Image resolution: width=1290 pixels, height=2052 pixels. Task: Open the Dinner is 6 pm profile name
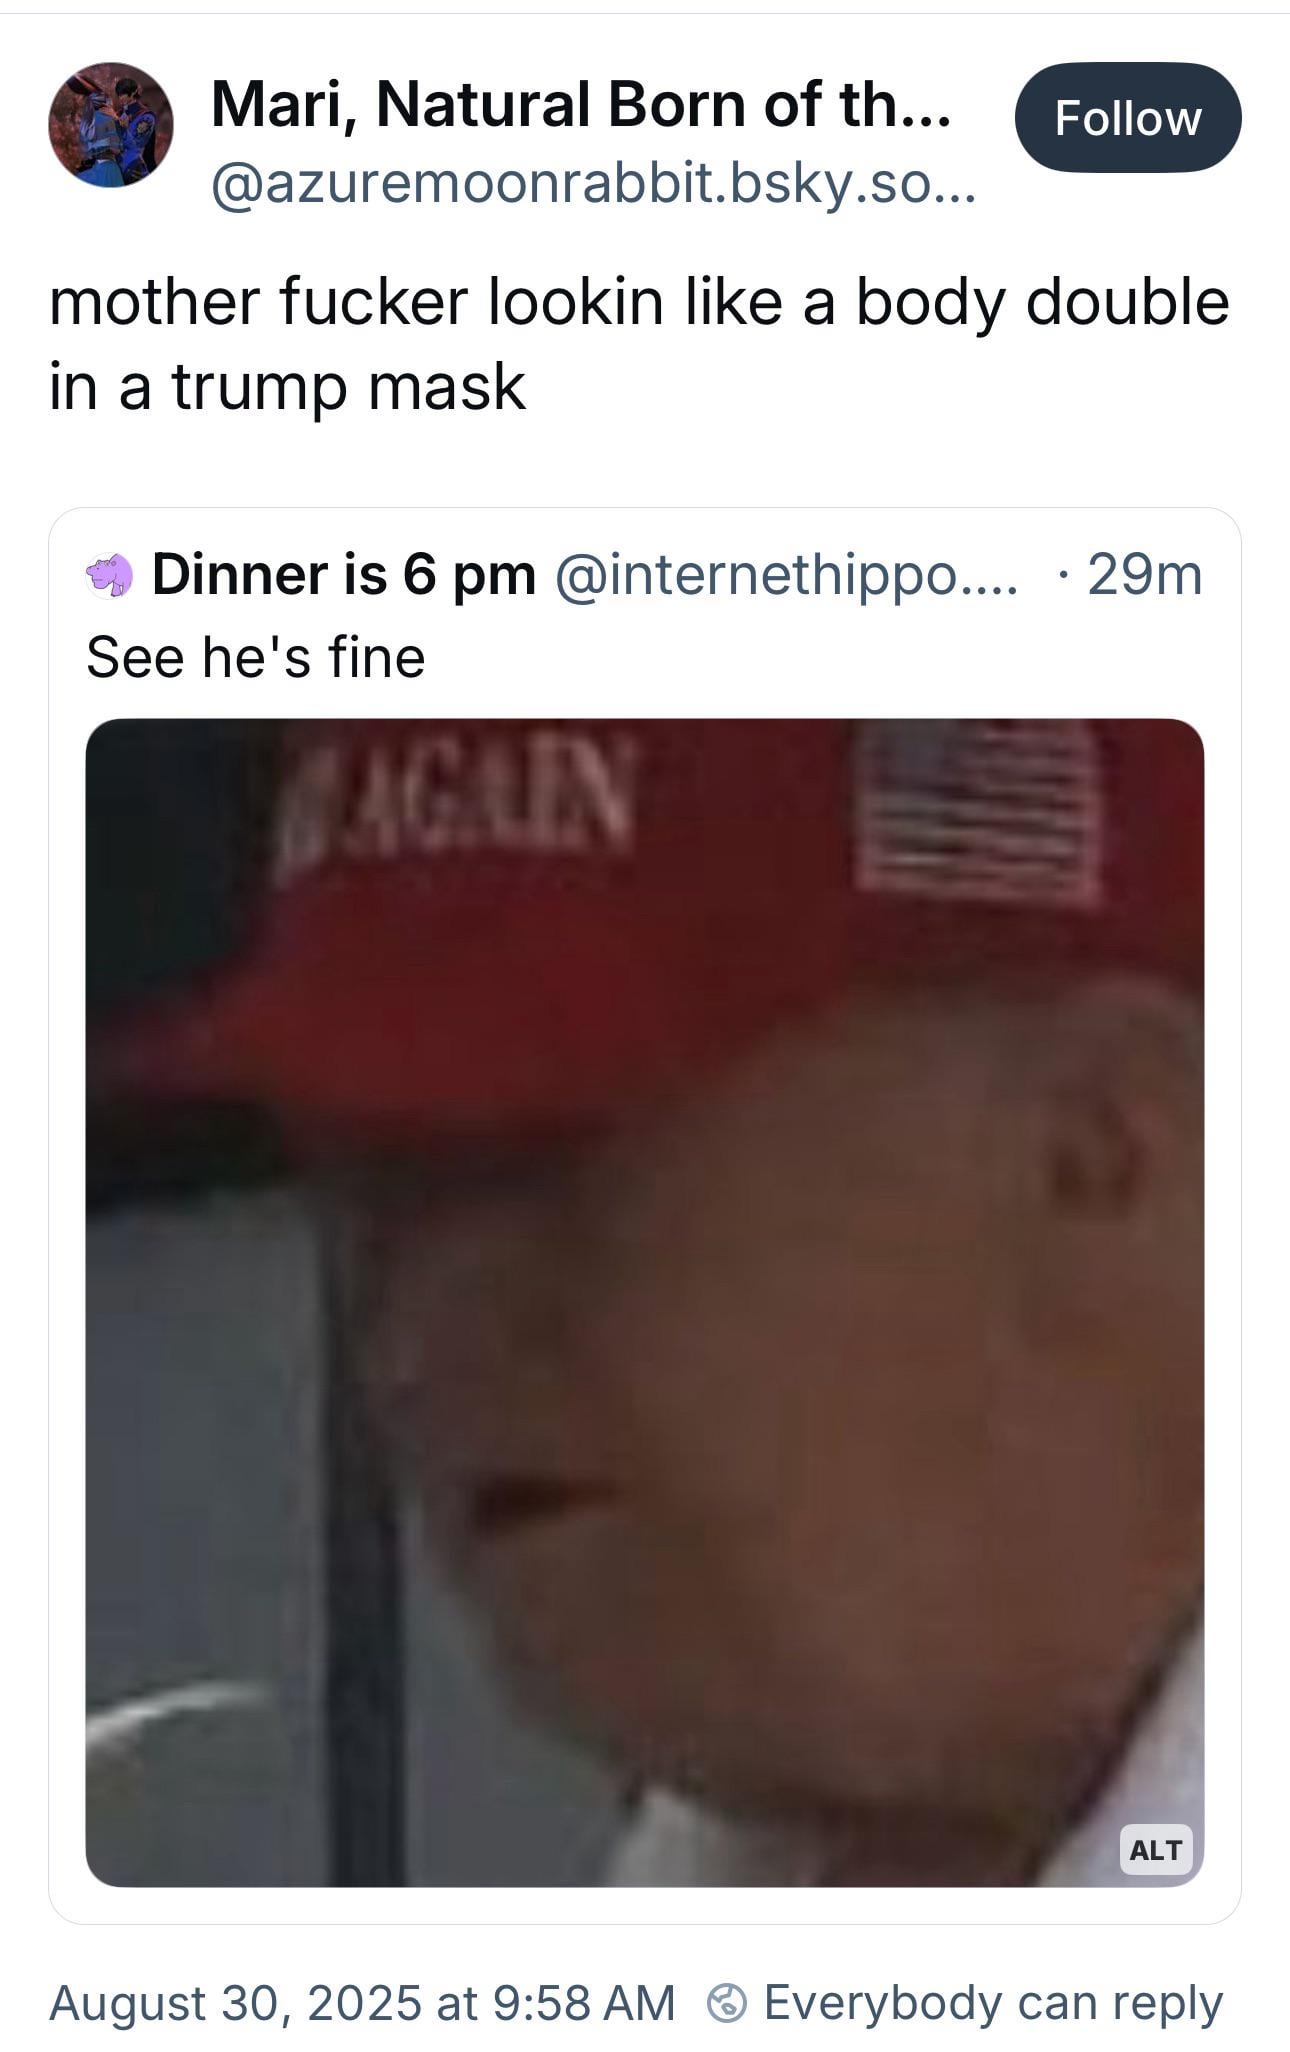(x=344, y=575)
